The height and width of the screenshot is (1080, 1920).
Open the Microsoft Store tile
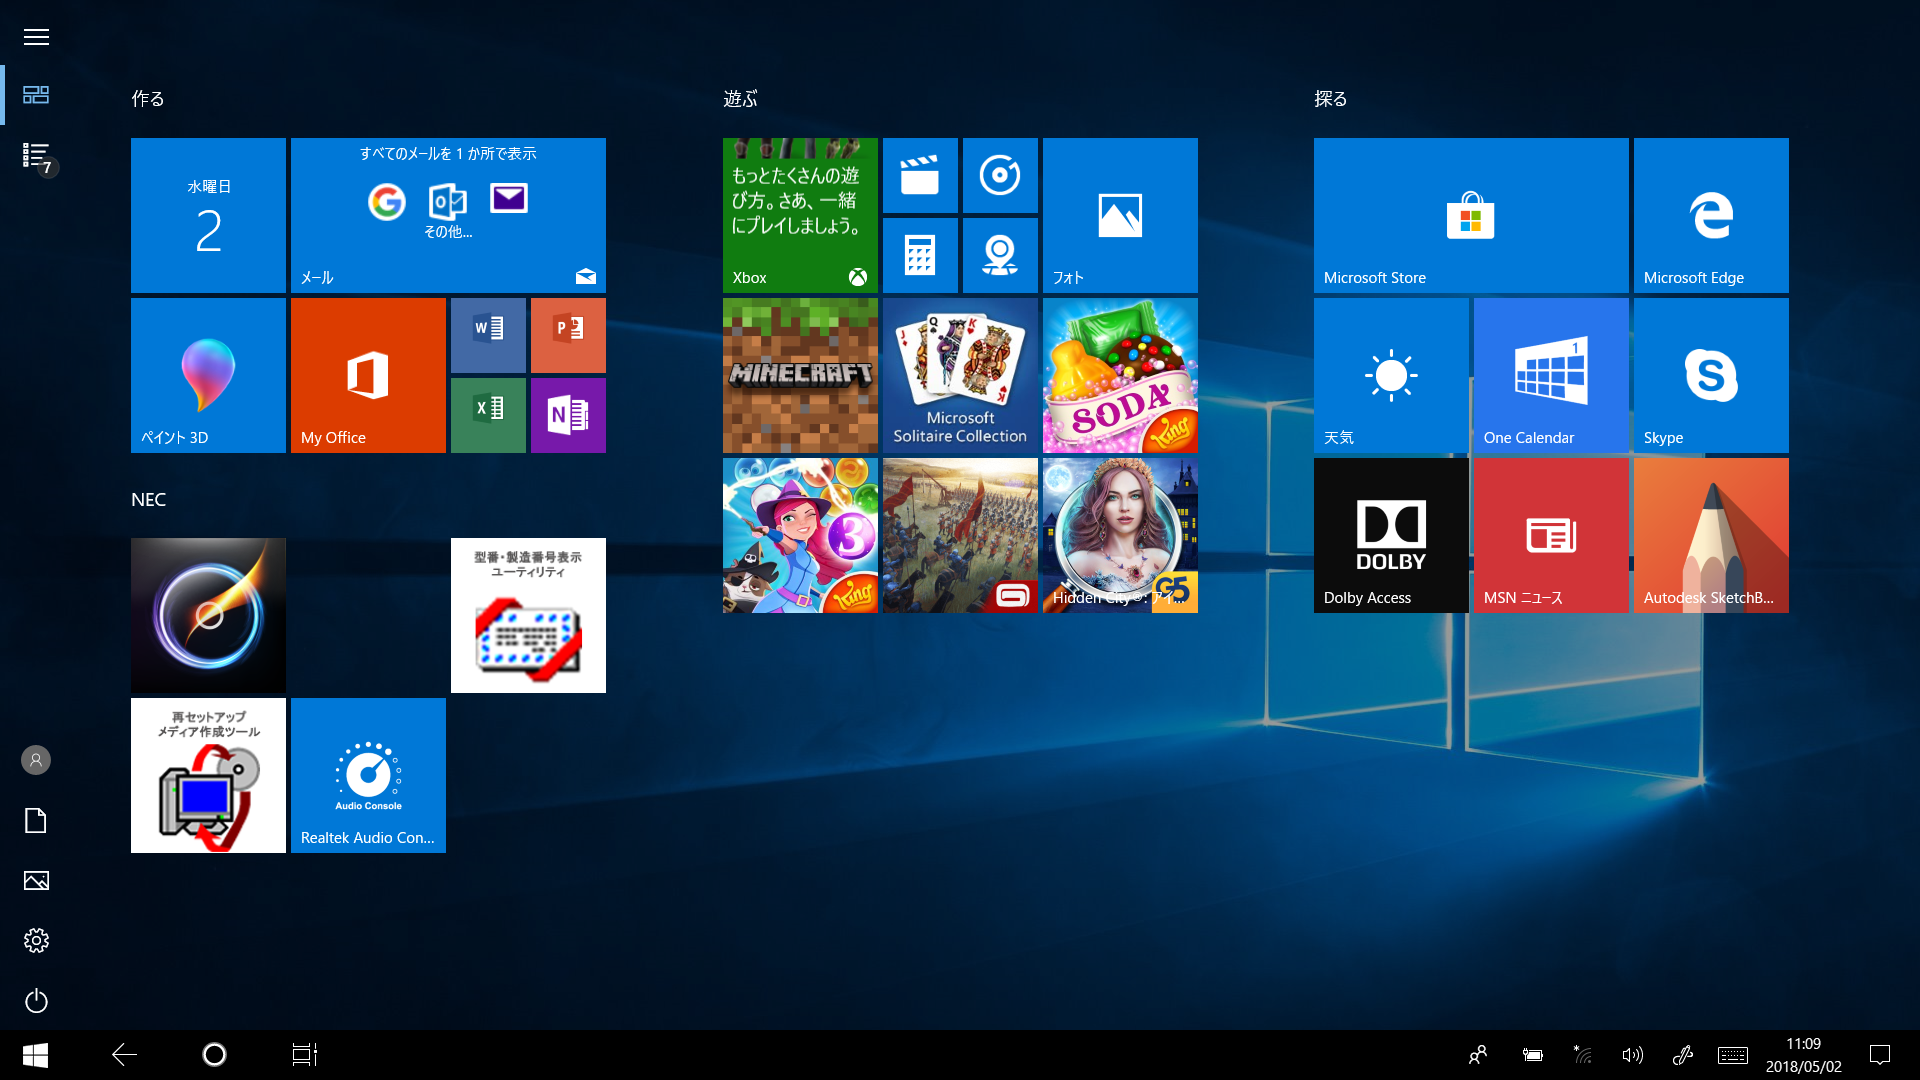tap(1471, 215)
